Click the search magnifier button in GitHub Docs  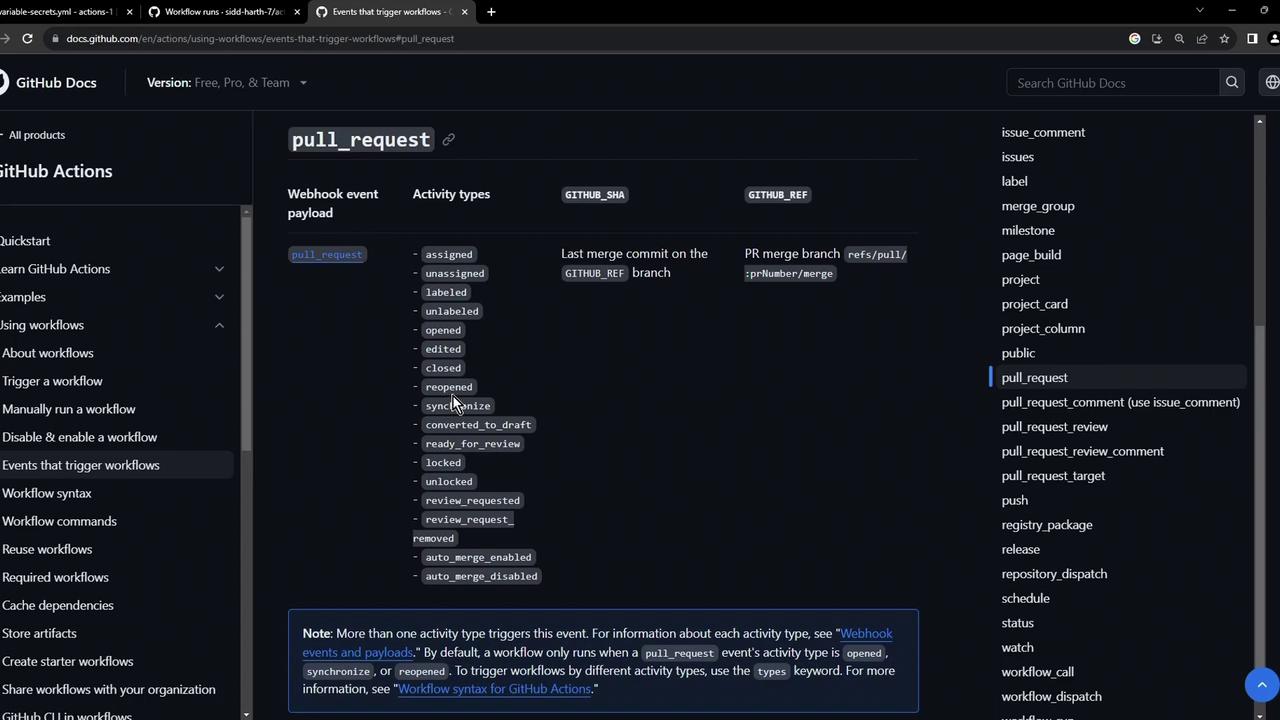(1232, 83)
